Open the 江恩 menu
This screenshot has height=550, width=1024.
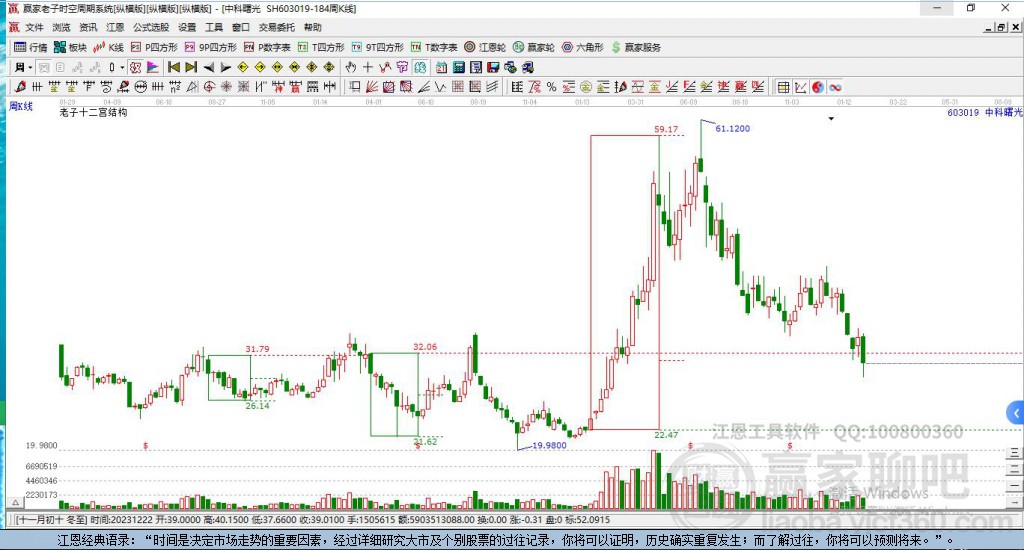[115, 27]
